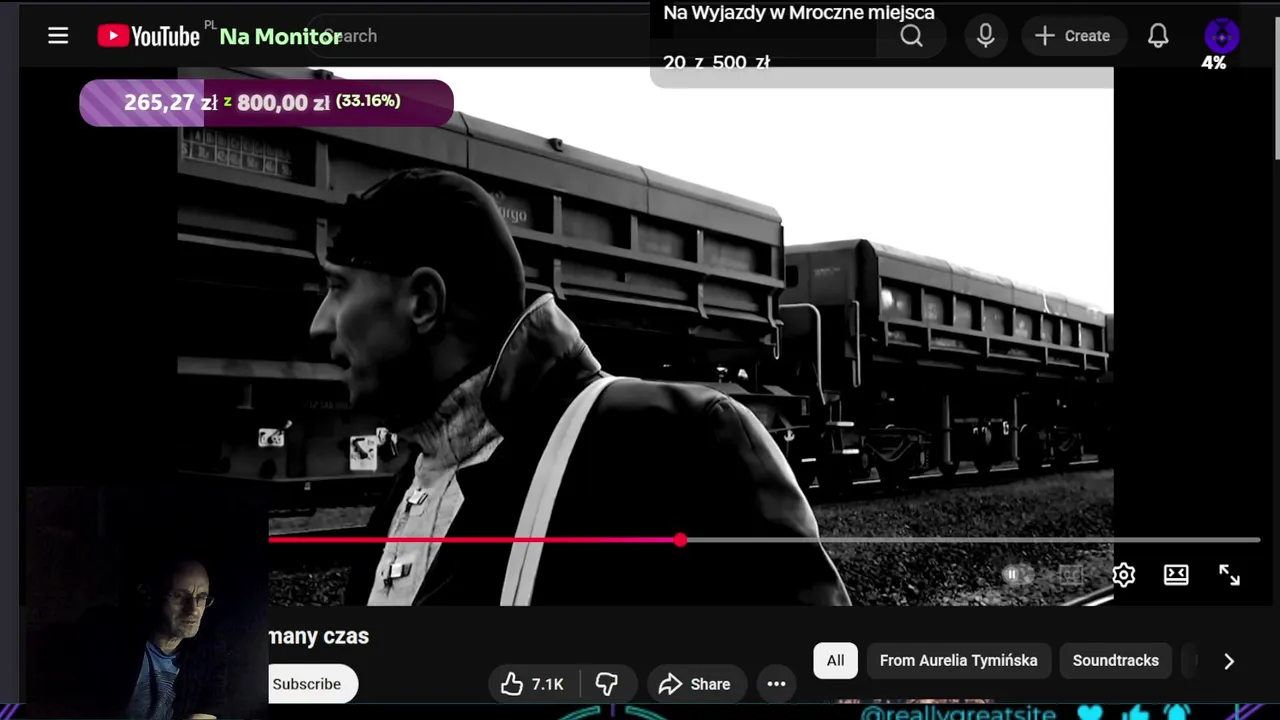The width and height of the screenshot is (1280, 720).
Task: Open the three-dots more actions menu
Action: (776, 684)
